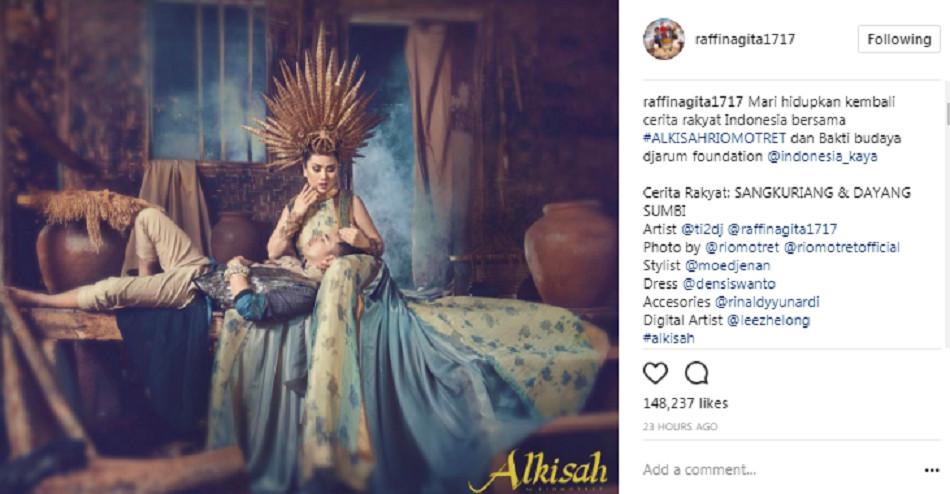Open @ti2dj artist profile
Viewport: 950px width, 494px height.
(x=702, y=229)
